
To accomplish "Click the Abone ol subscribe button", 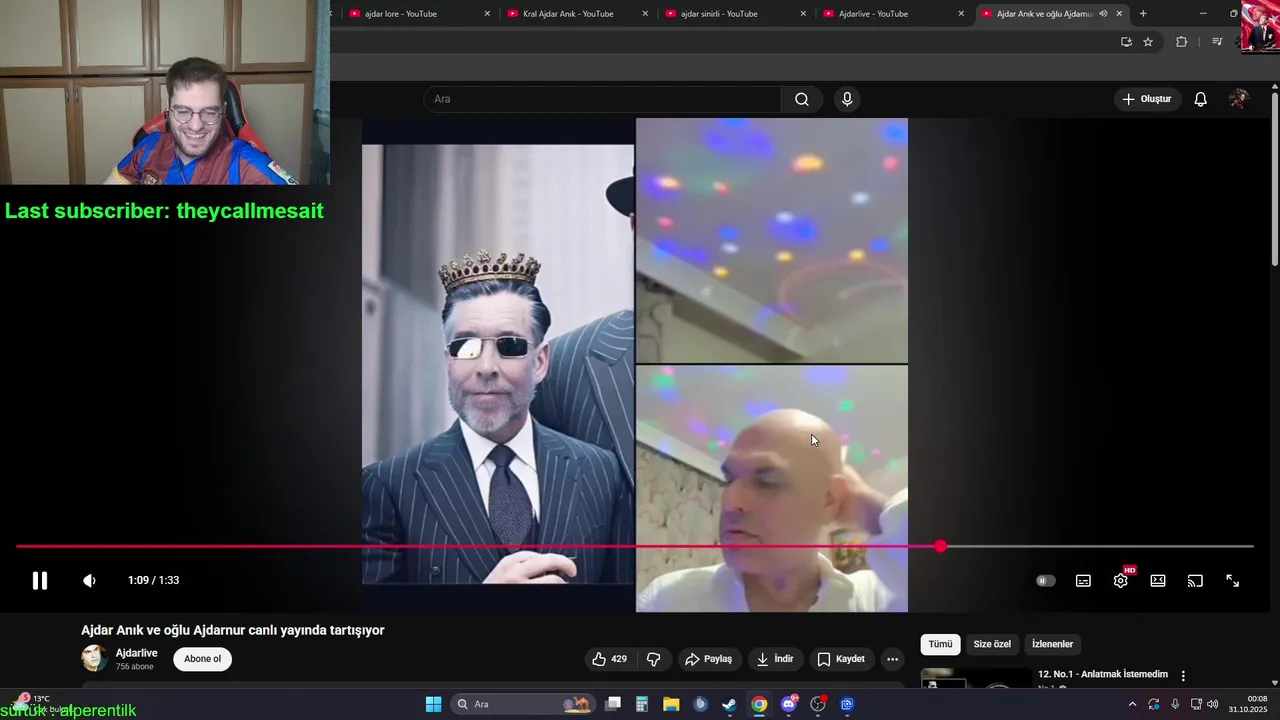I will 202,659.
